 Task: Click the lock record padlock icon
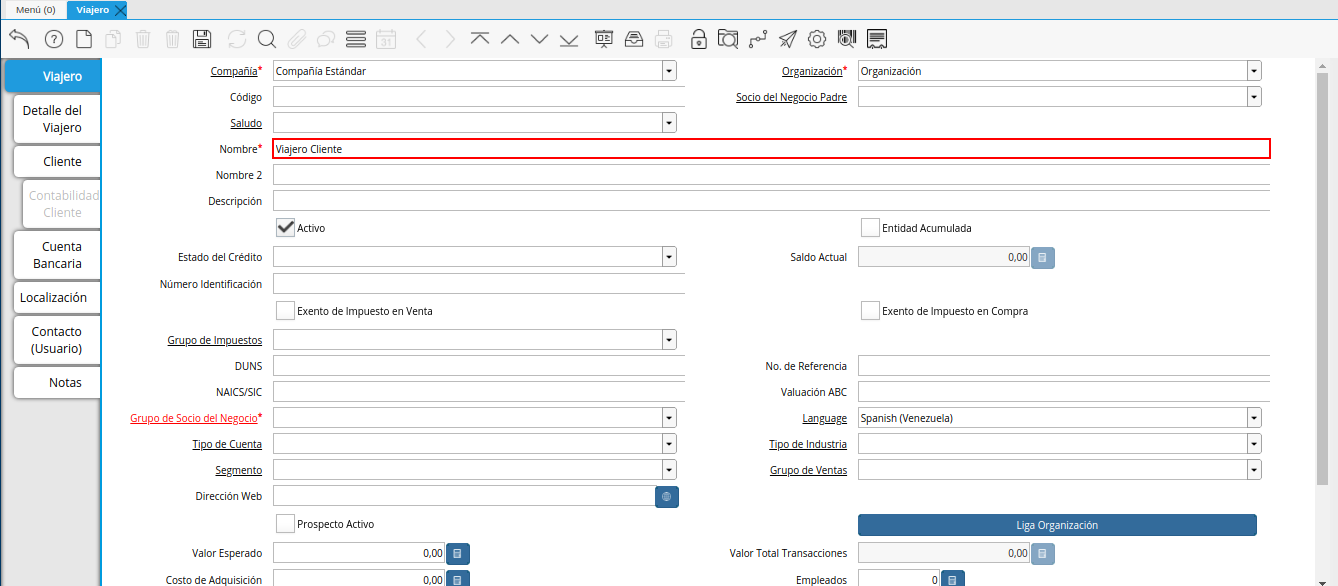[x=698, y=39]
